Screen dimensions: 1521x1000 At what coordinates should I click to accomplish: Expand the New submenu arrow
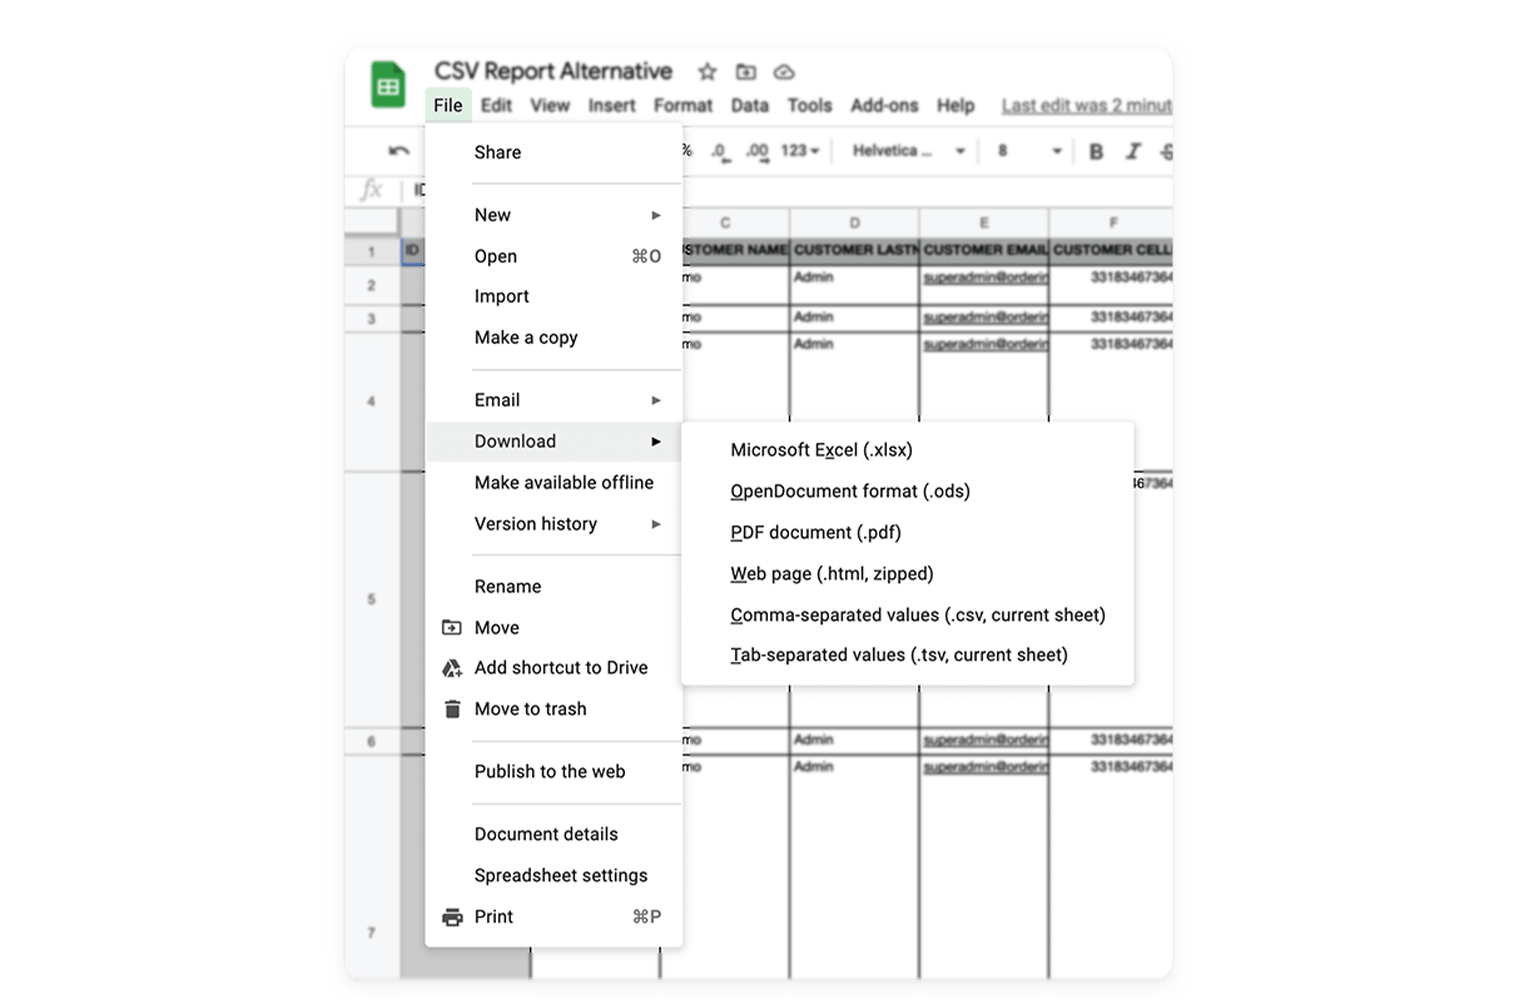pyautogui.click(x=656, y=215)
